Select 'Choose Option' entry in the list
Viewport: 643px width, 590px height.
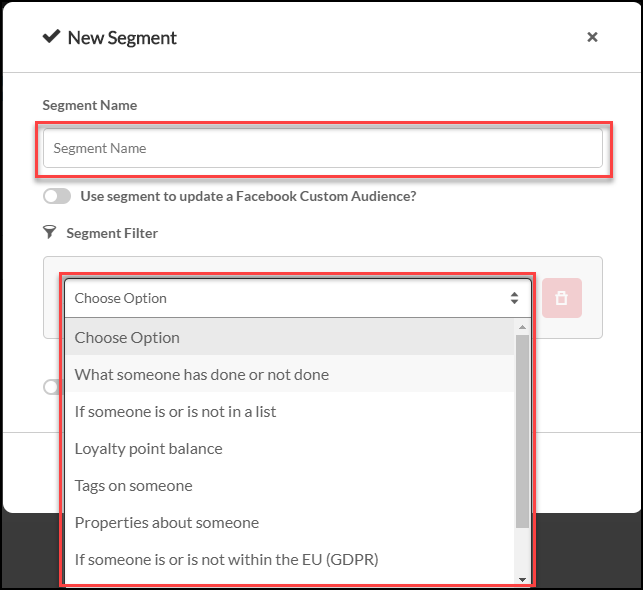point(290,337)
